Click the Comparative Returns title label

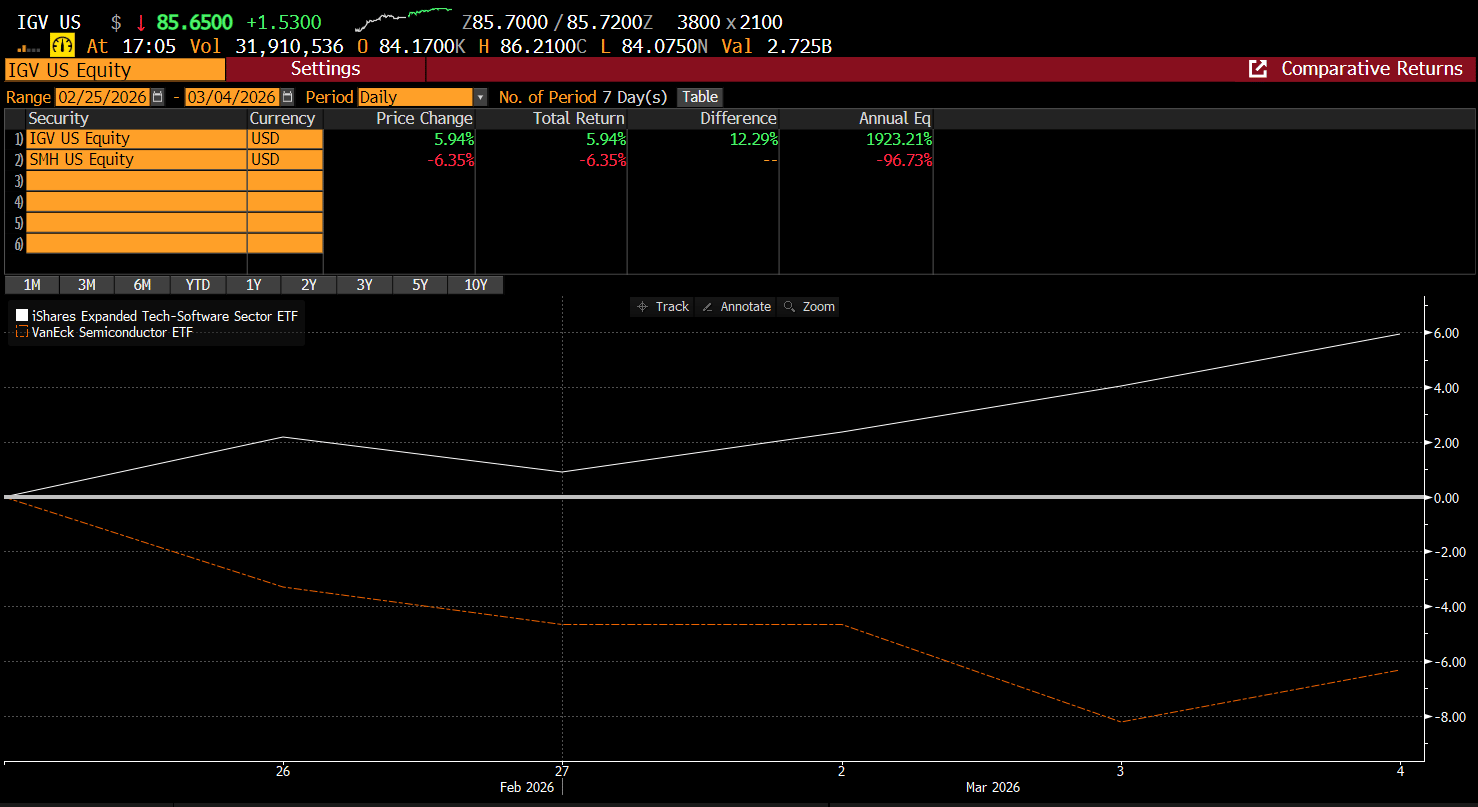pyautogui.click(x=1372, y=69)
